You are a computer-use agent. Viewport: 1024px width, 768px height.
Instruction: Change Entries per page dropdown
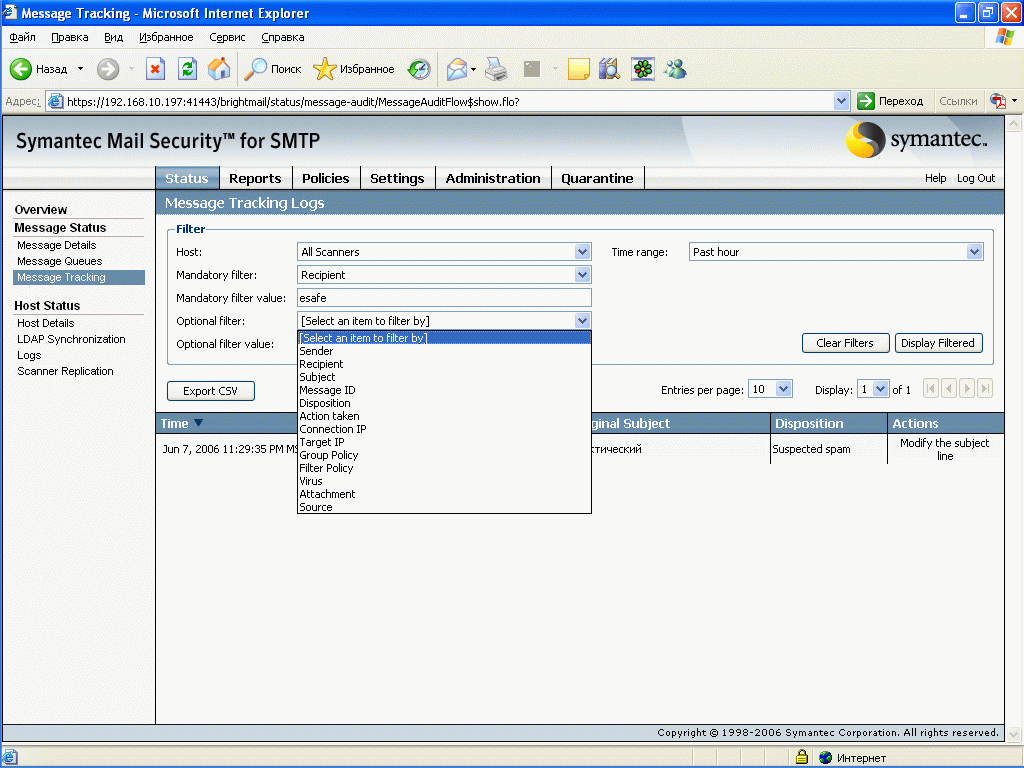(770, 389)
